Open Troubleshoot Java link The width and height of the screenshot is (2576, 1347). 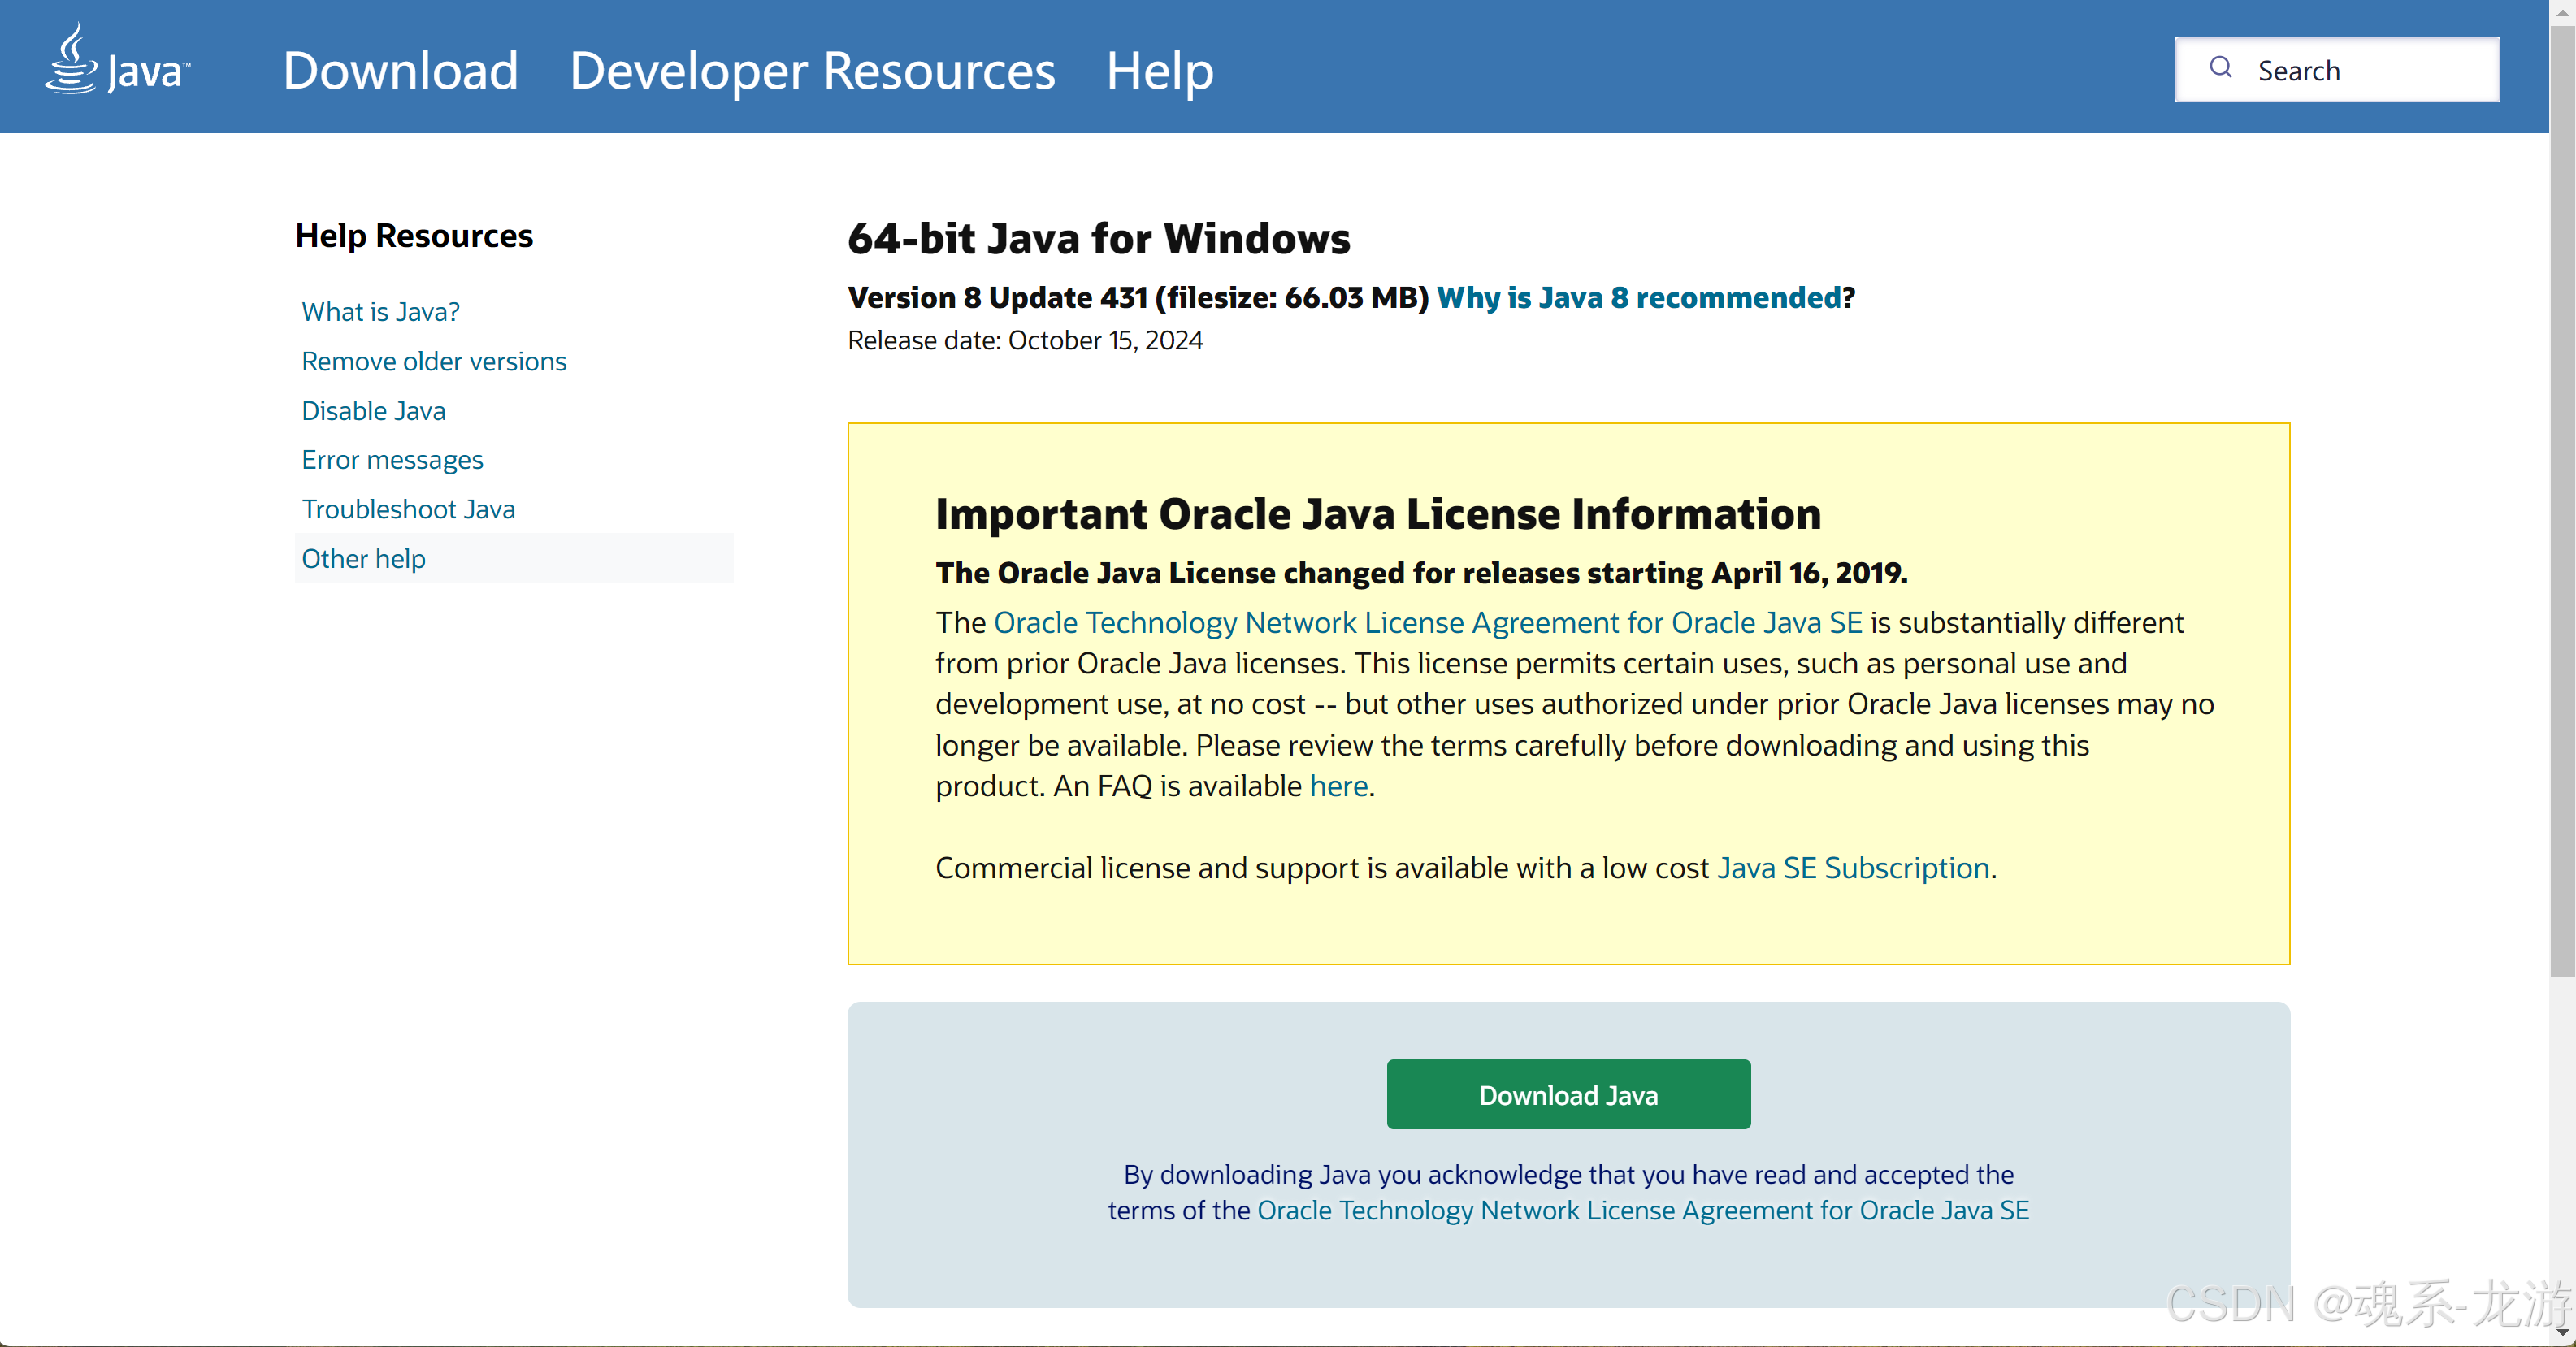[408, 509]
